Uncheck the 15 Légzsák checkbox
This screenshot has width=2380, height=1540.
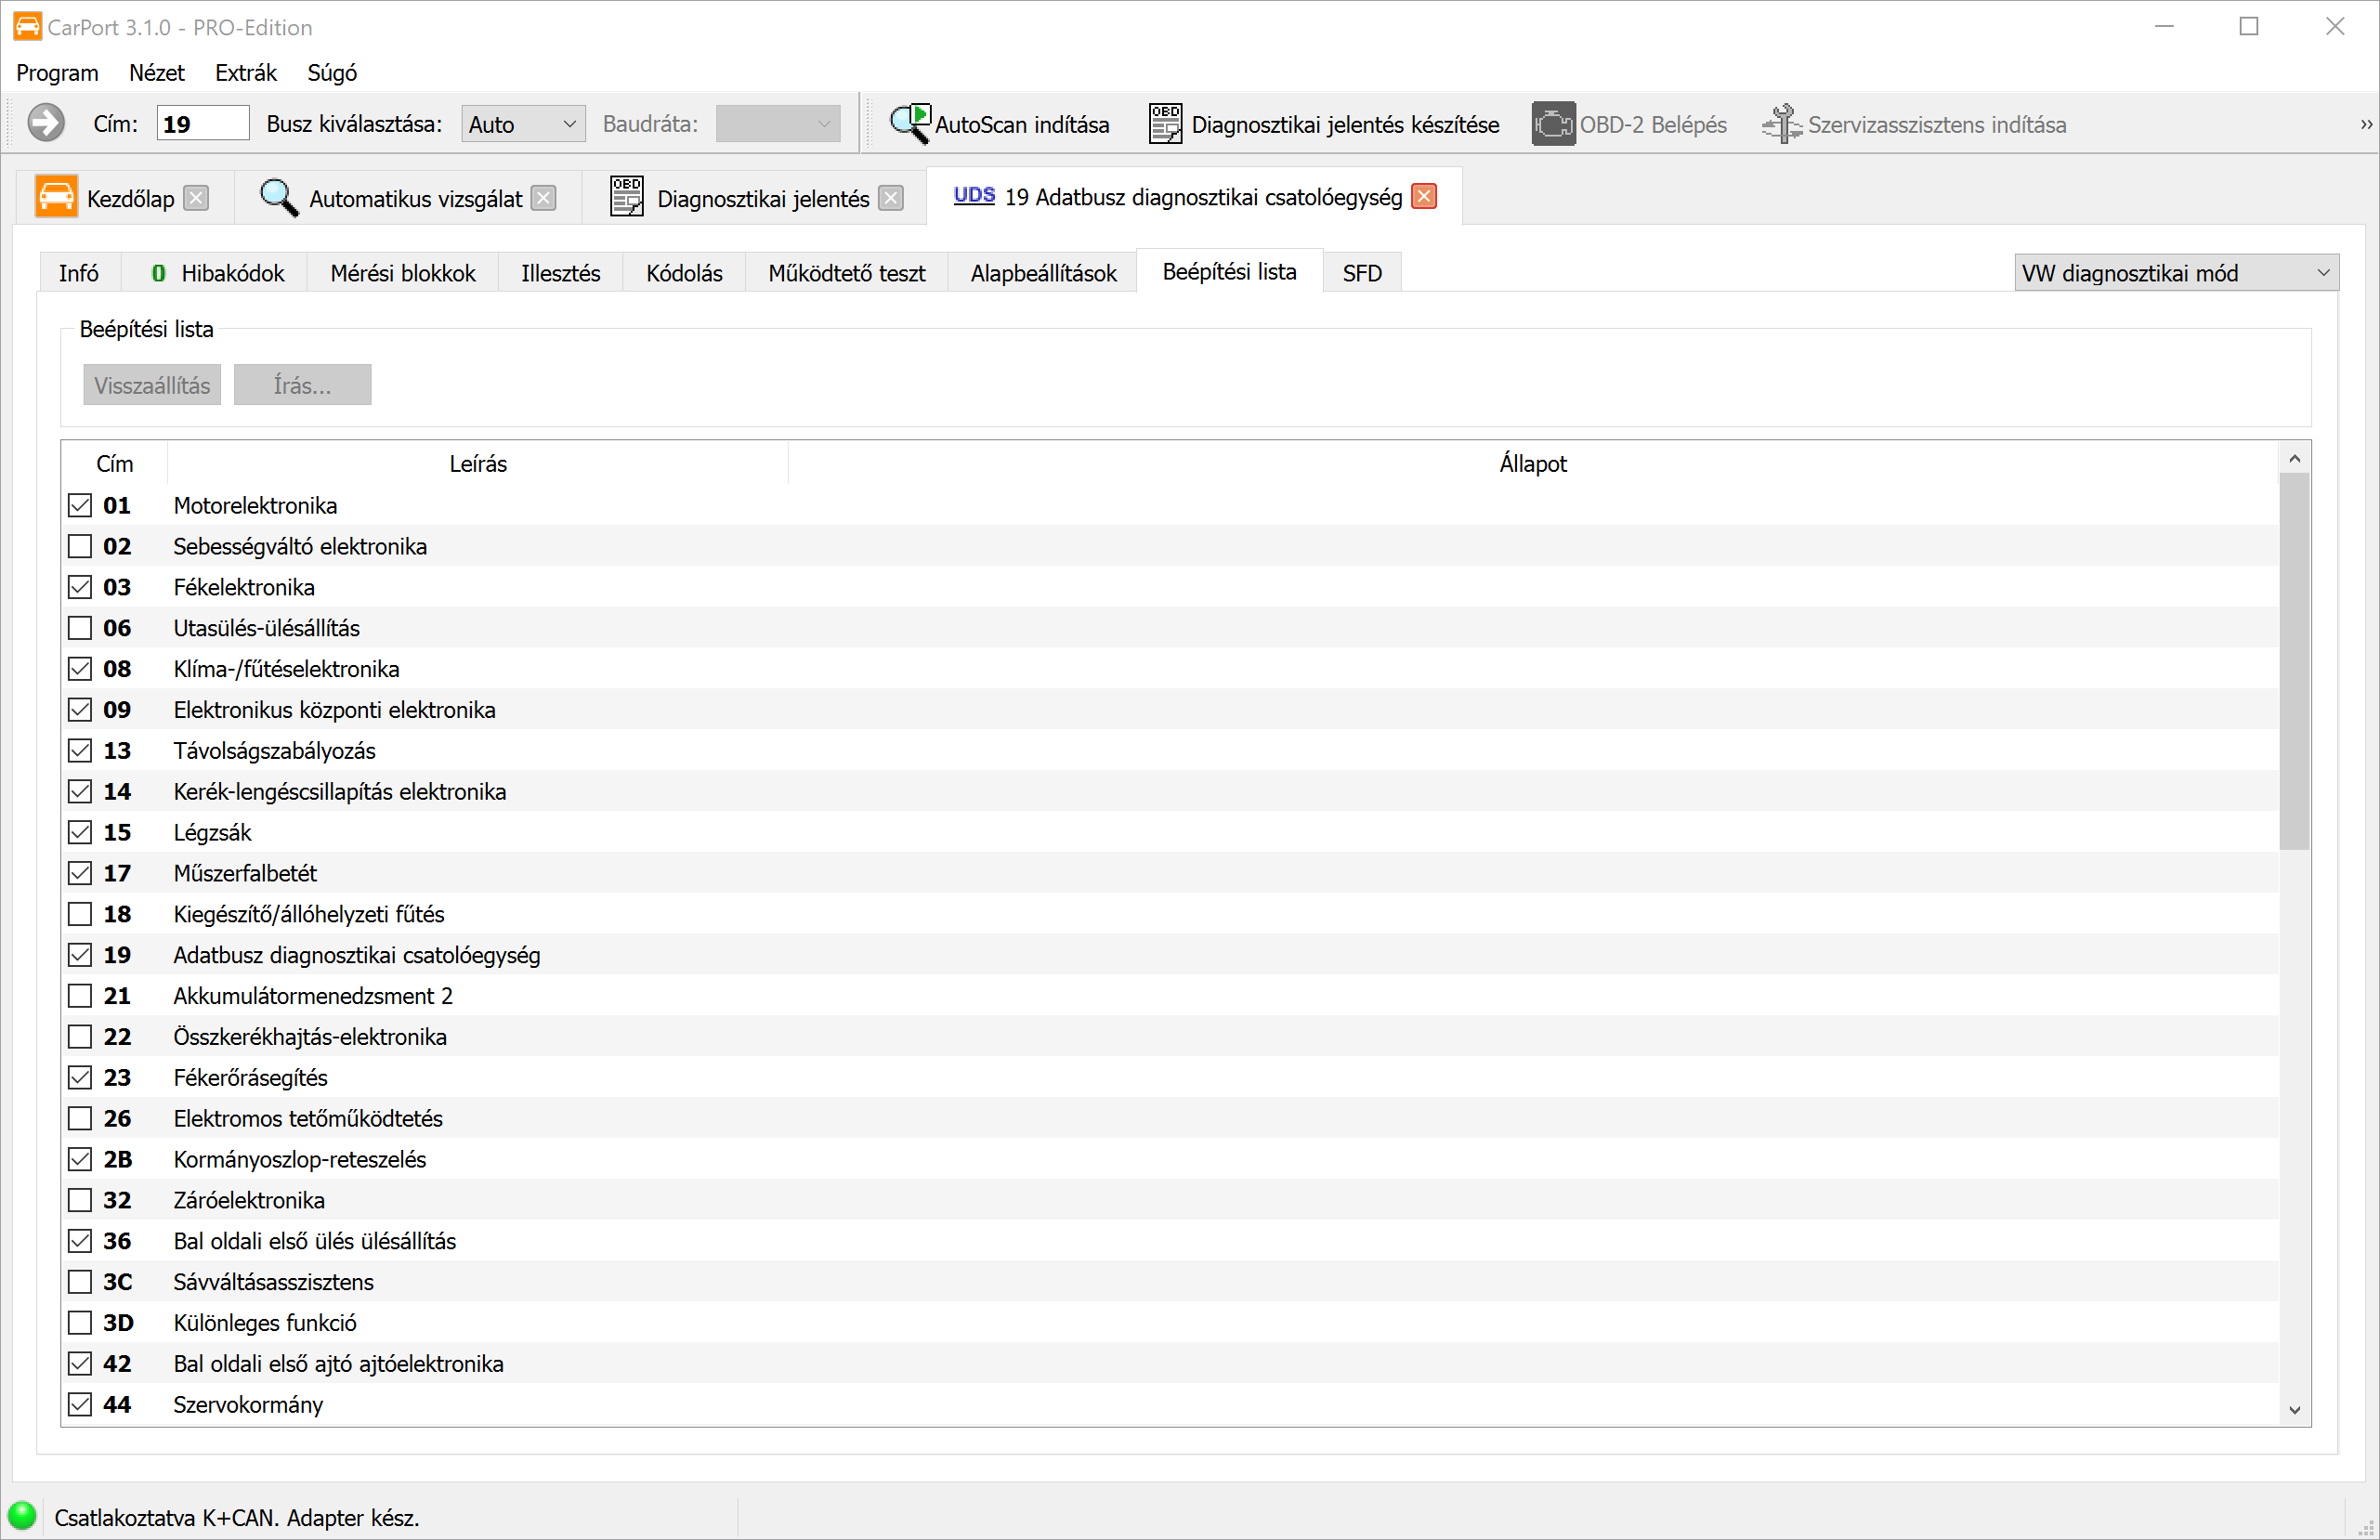point(80,832)
